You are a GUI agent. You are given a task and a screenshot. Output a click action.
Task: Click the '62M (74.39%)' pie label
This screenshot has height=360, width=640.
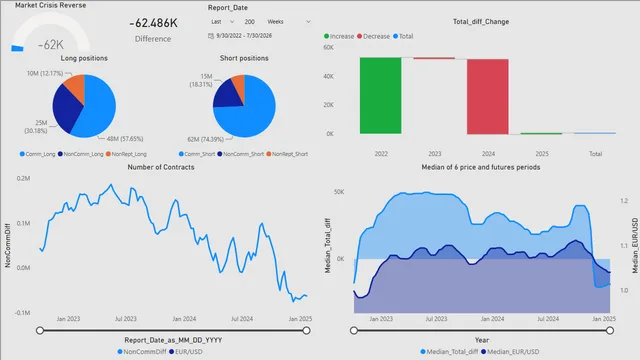point(206,139)
